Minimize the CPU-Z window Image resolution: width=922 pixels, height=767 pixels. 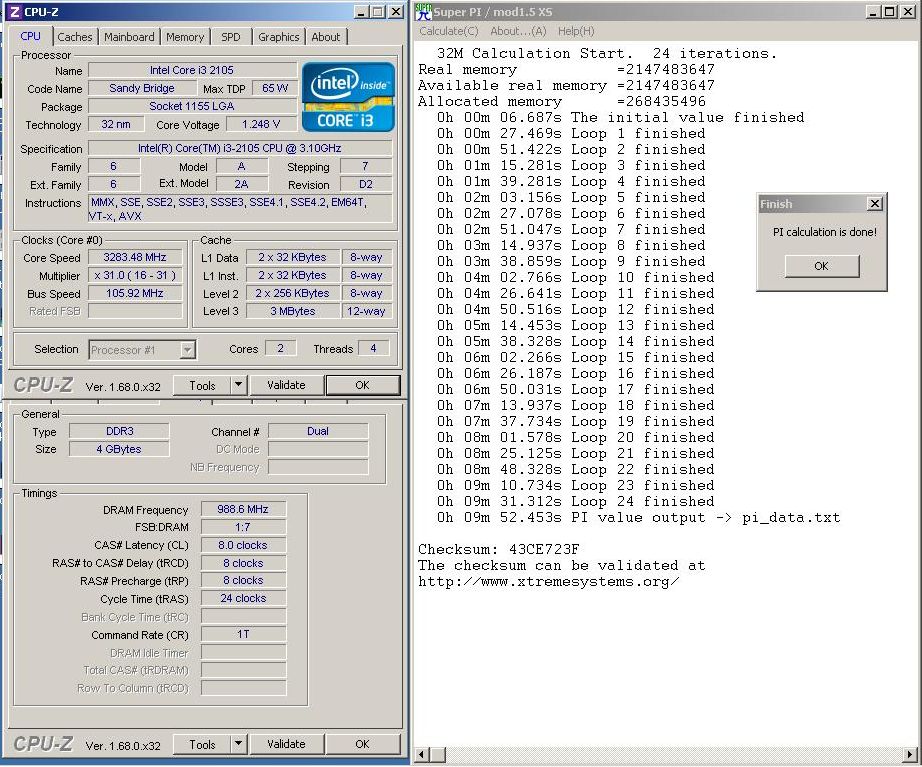[x=361, y=12]
